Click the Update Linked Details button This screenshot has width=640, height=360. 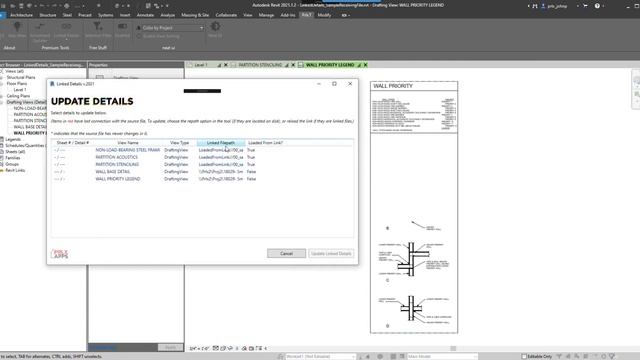click(x=331, y=253)
